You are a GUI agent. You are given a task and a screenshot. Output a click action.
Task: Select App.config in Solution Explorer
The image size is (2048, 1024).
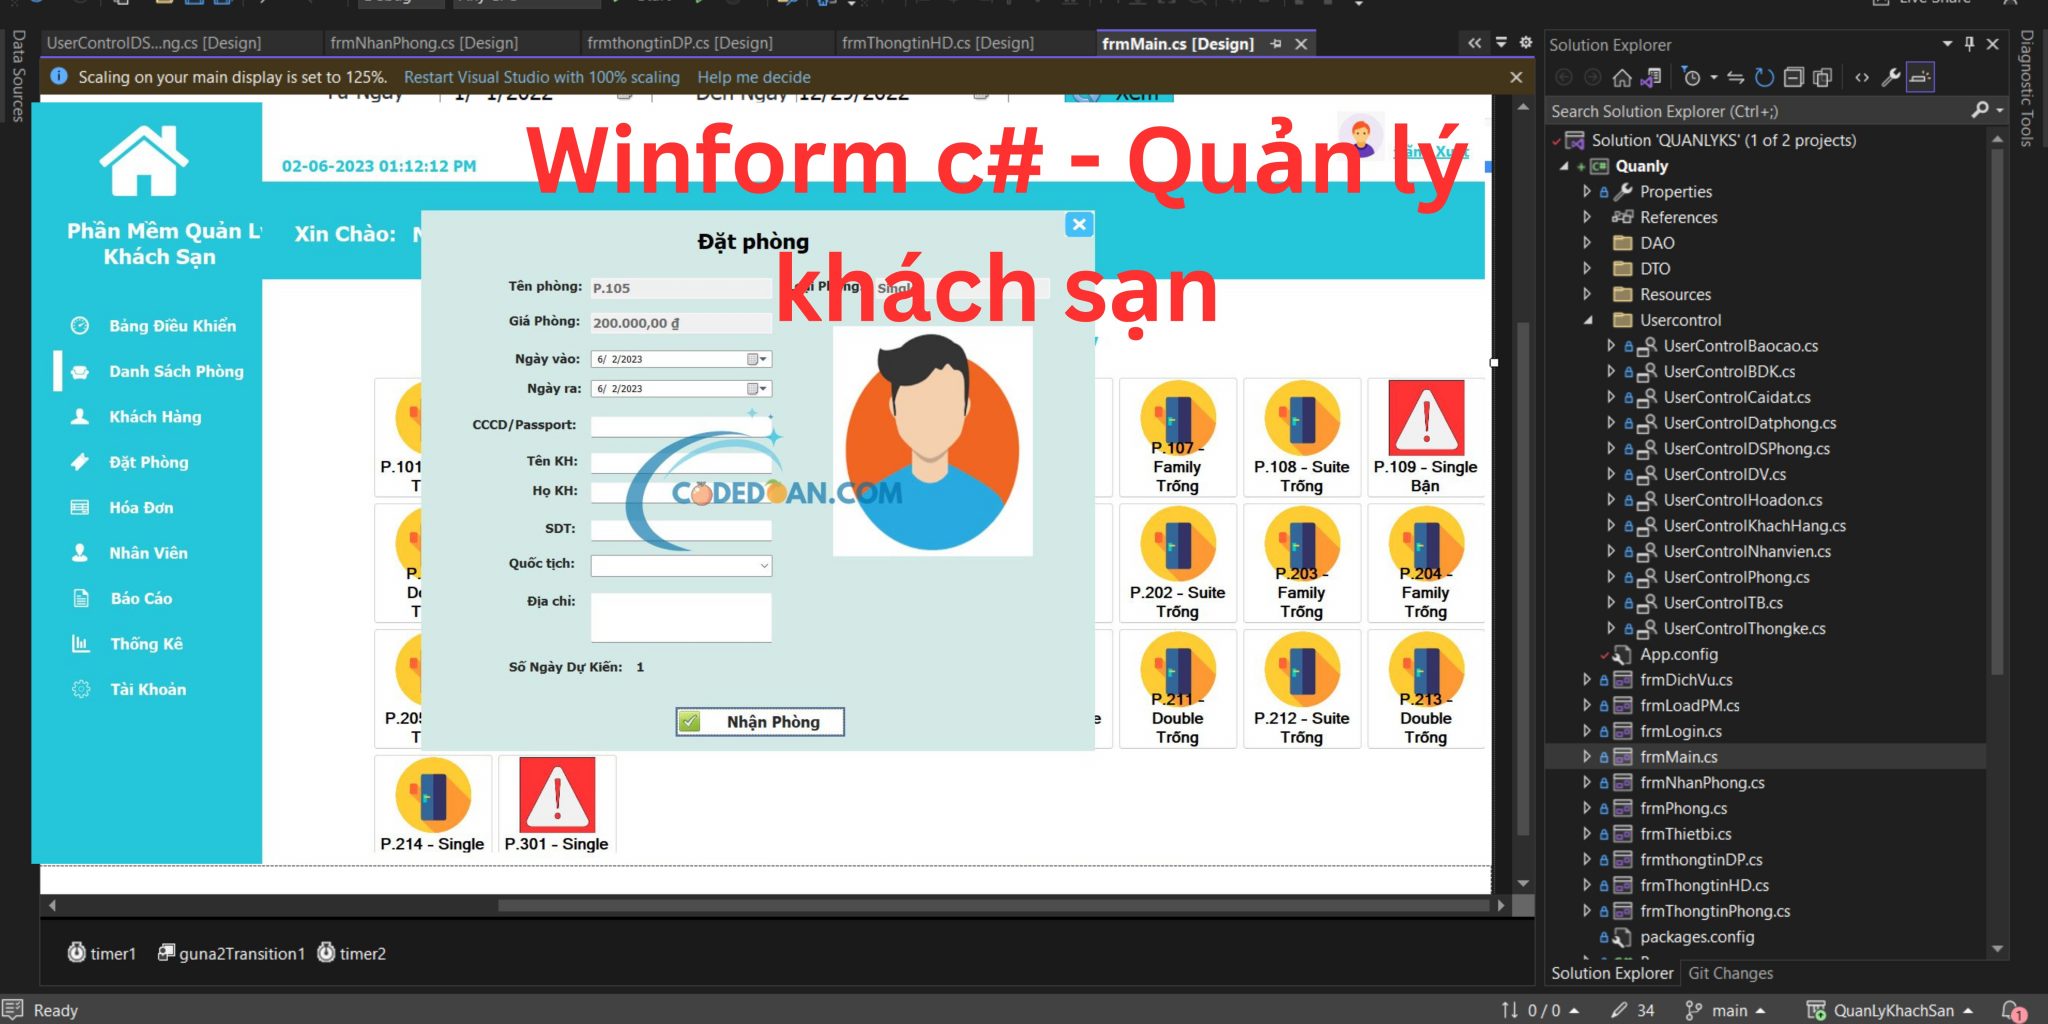[1678, 654]
